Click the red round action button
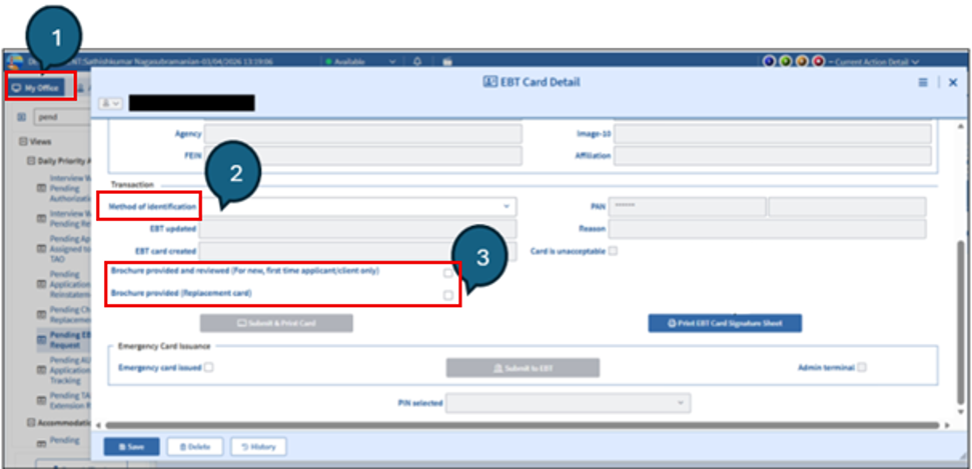 click(x=818, y=62)
